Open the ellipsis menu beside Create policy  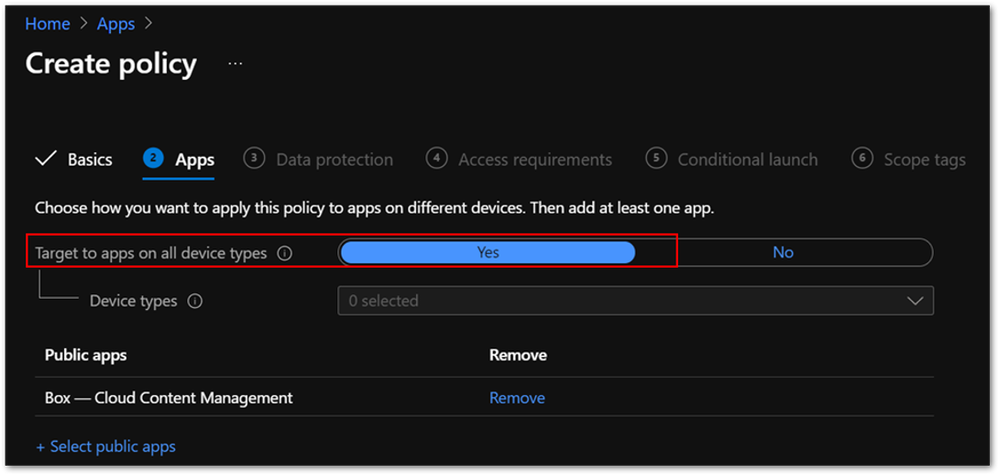235,63
